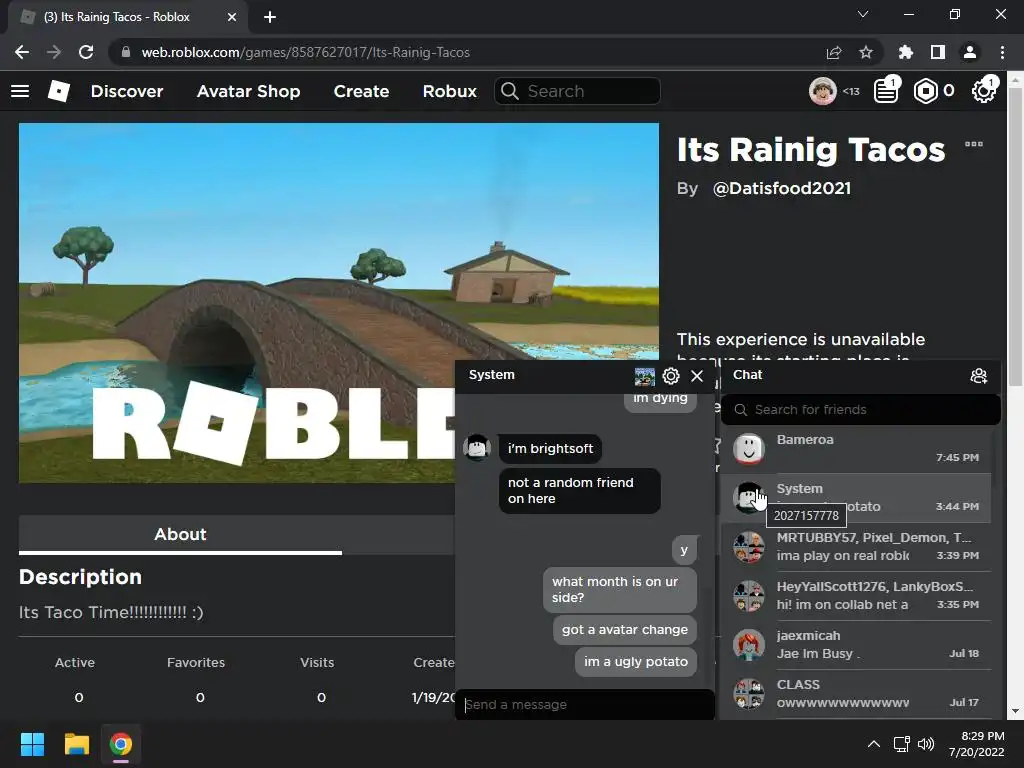The height and width of the screenshot is (768, 1024).
Task: Open File Explorer from taskbar
Action: (x=76, y=744)
